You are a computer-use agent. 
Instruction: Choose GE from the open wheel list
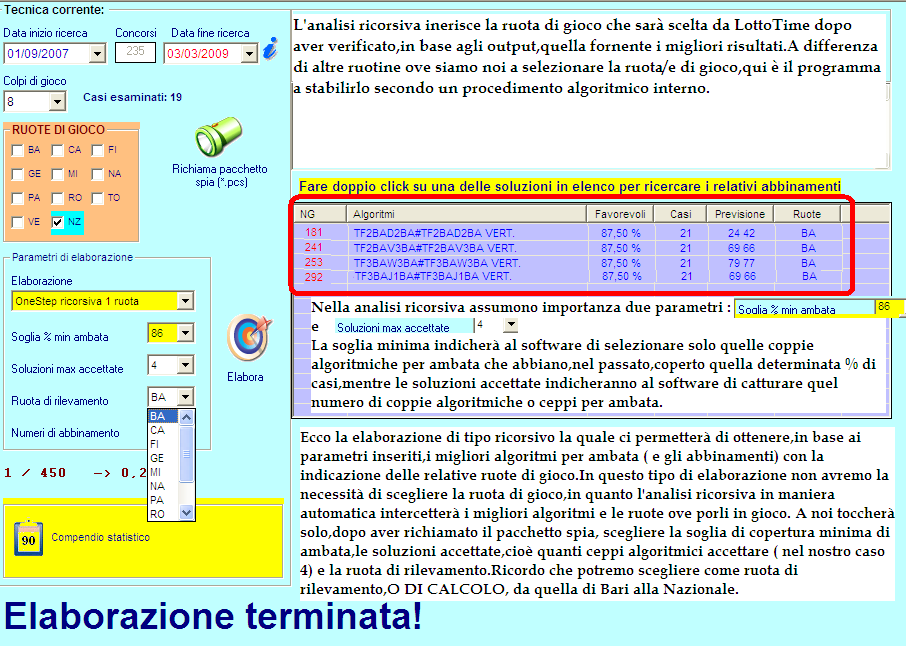[164, 458]
